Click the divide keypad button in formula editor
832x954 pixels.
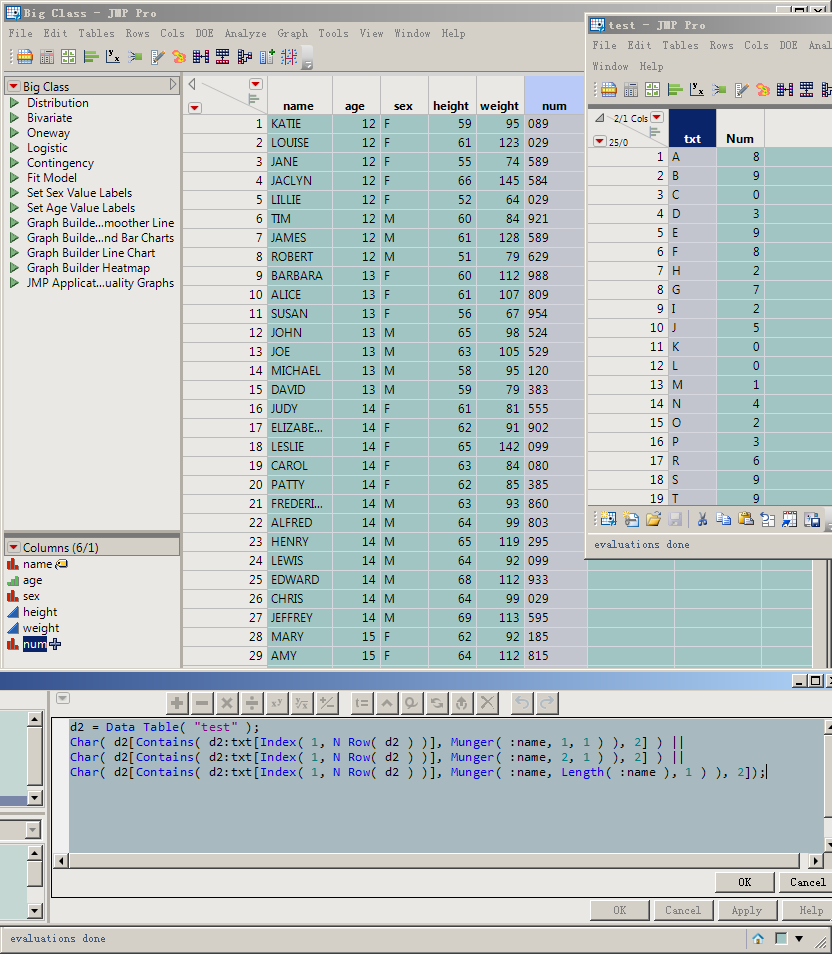tap(252, 703)
